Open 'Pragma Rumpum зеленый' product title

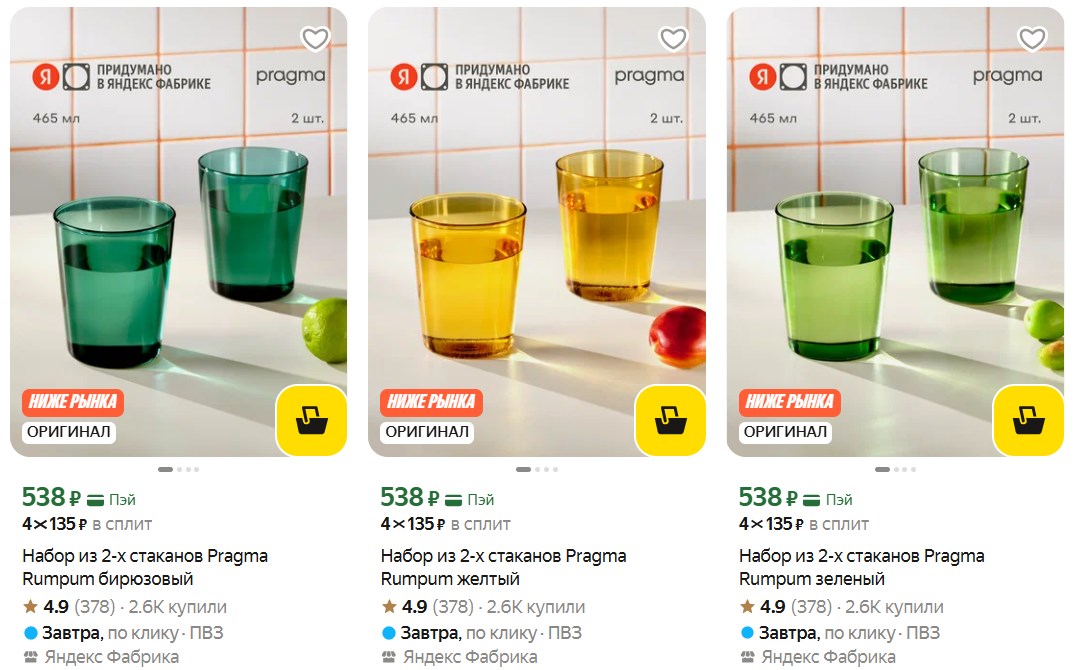point(861,567)
